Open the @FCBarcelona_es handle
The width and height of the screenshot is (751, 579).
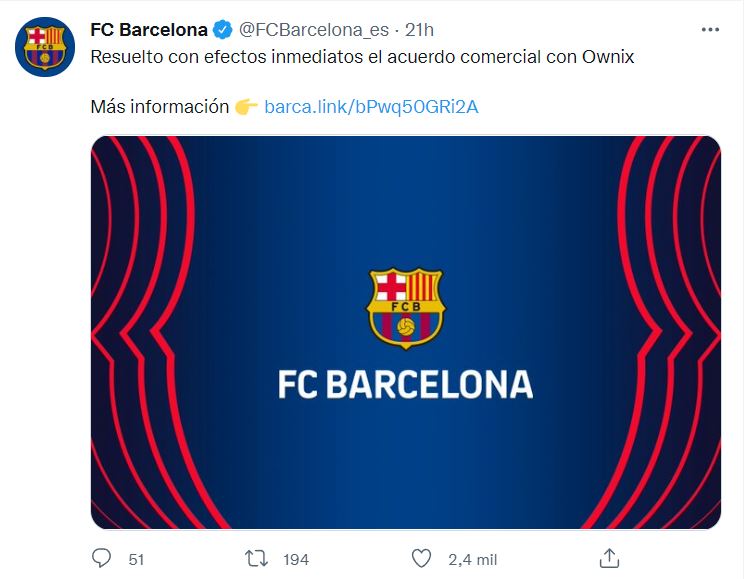(x=314, y=30)
